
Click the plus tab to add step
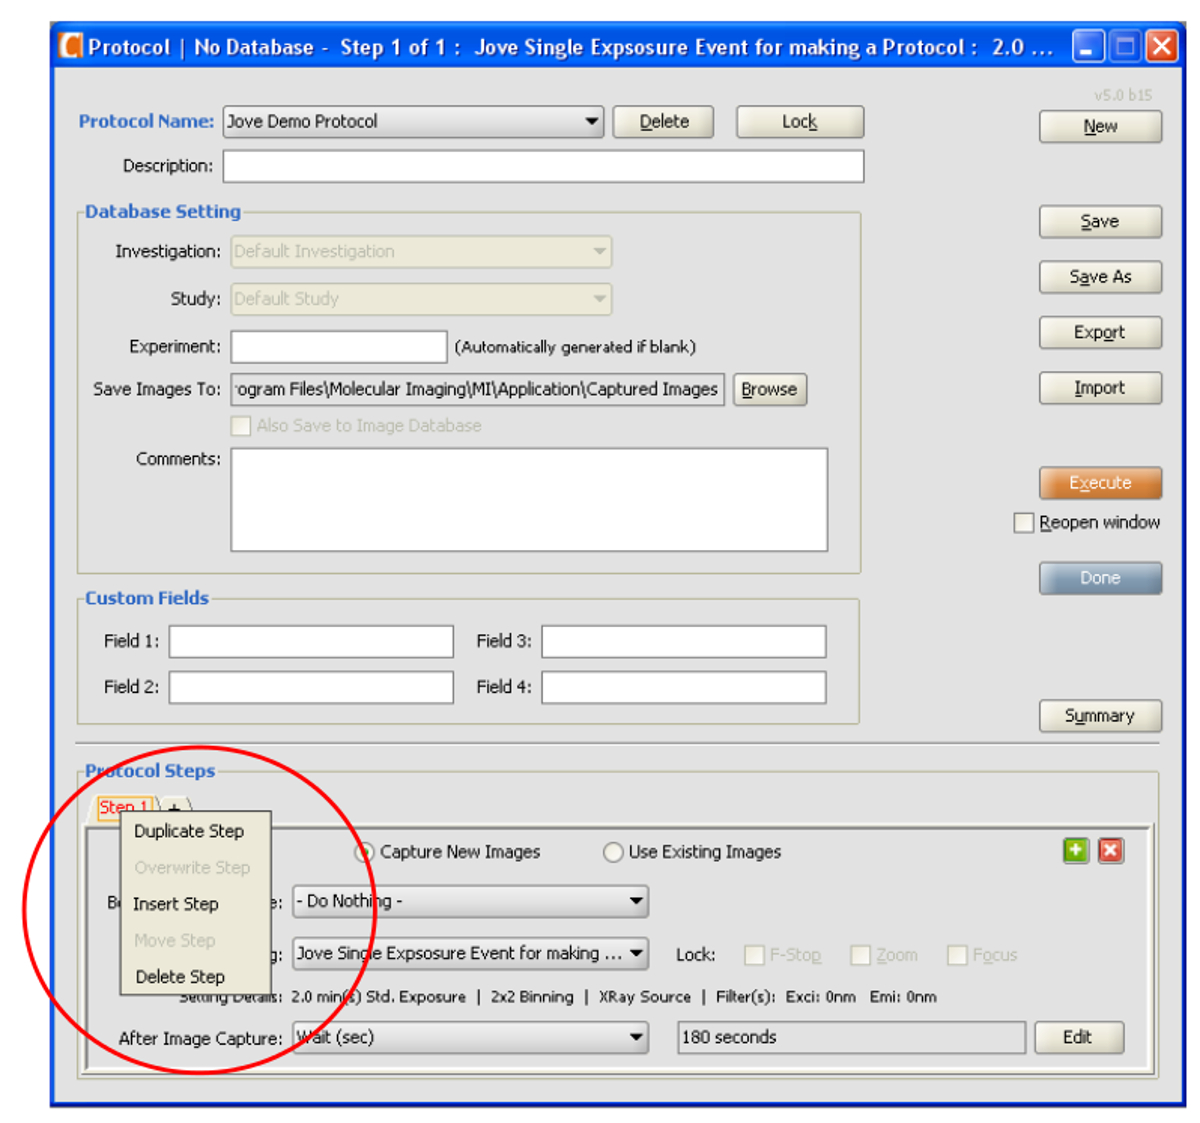pos(174,808)
